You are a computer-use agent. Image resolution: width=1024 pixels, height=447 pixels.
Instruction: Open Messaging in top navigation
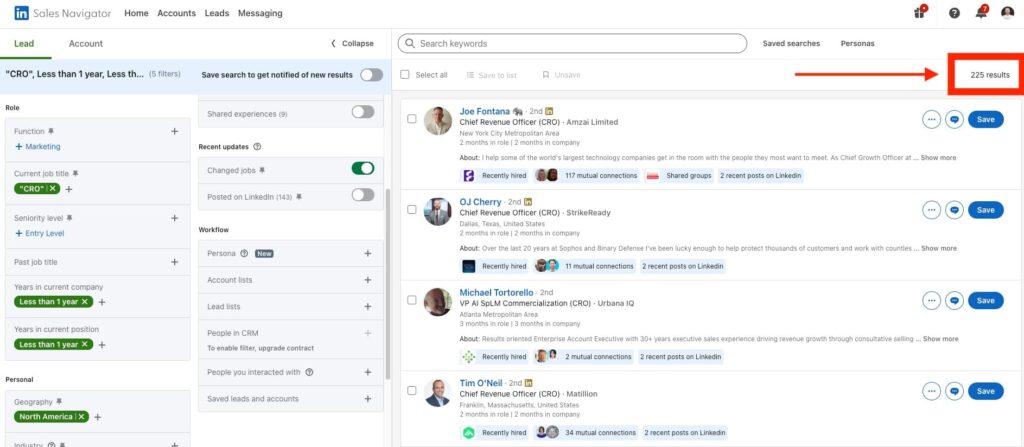[x=260, y=13]
